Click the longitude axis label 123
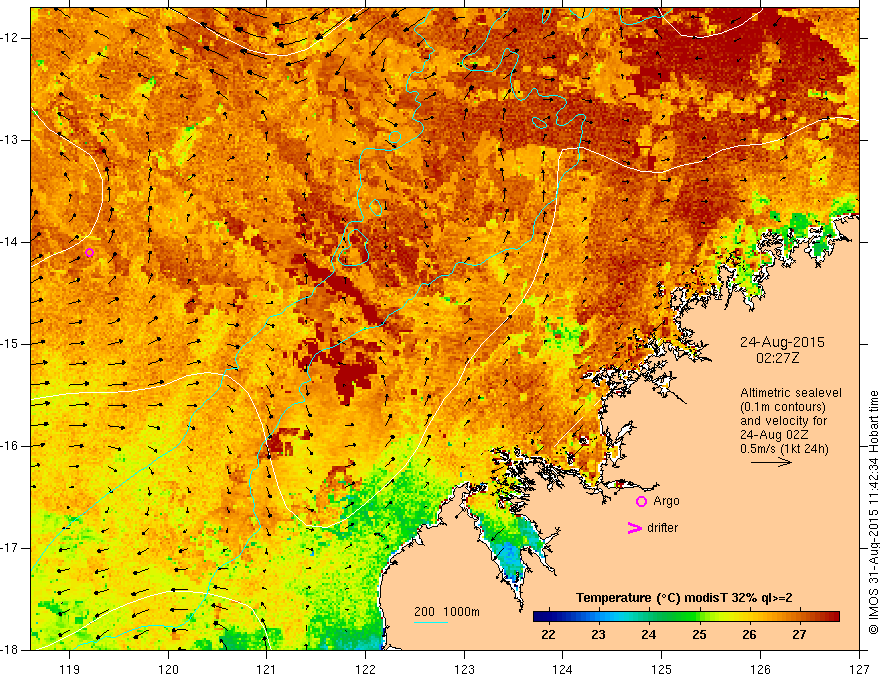Viewport: 880px width, 680px height. [x=464, y=669]
